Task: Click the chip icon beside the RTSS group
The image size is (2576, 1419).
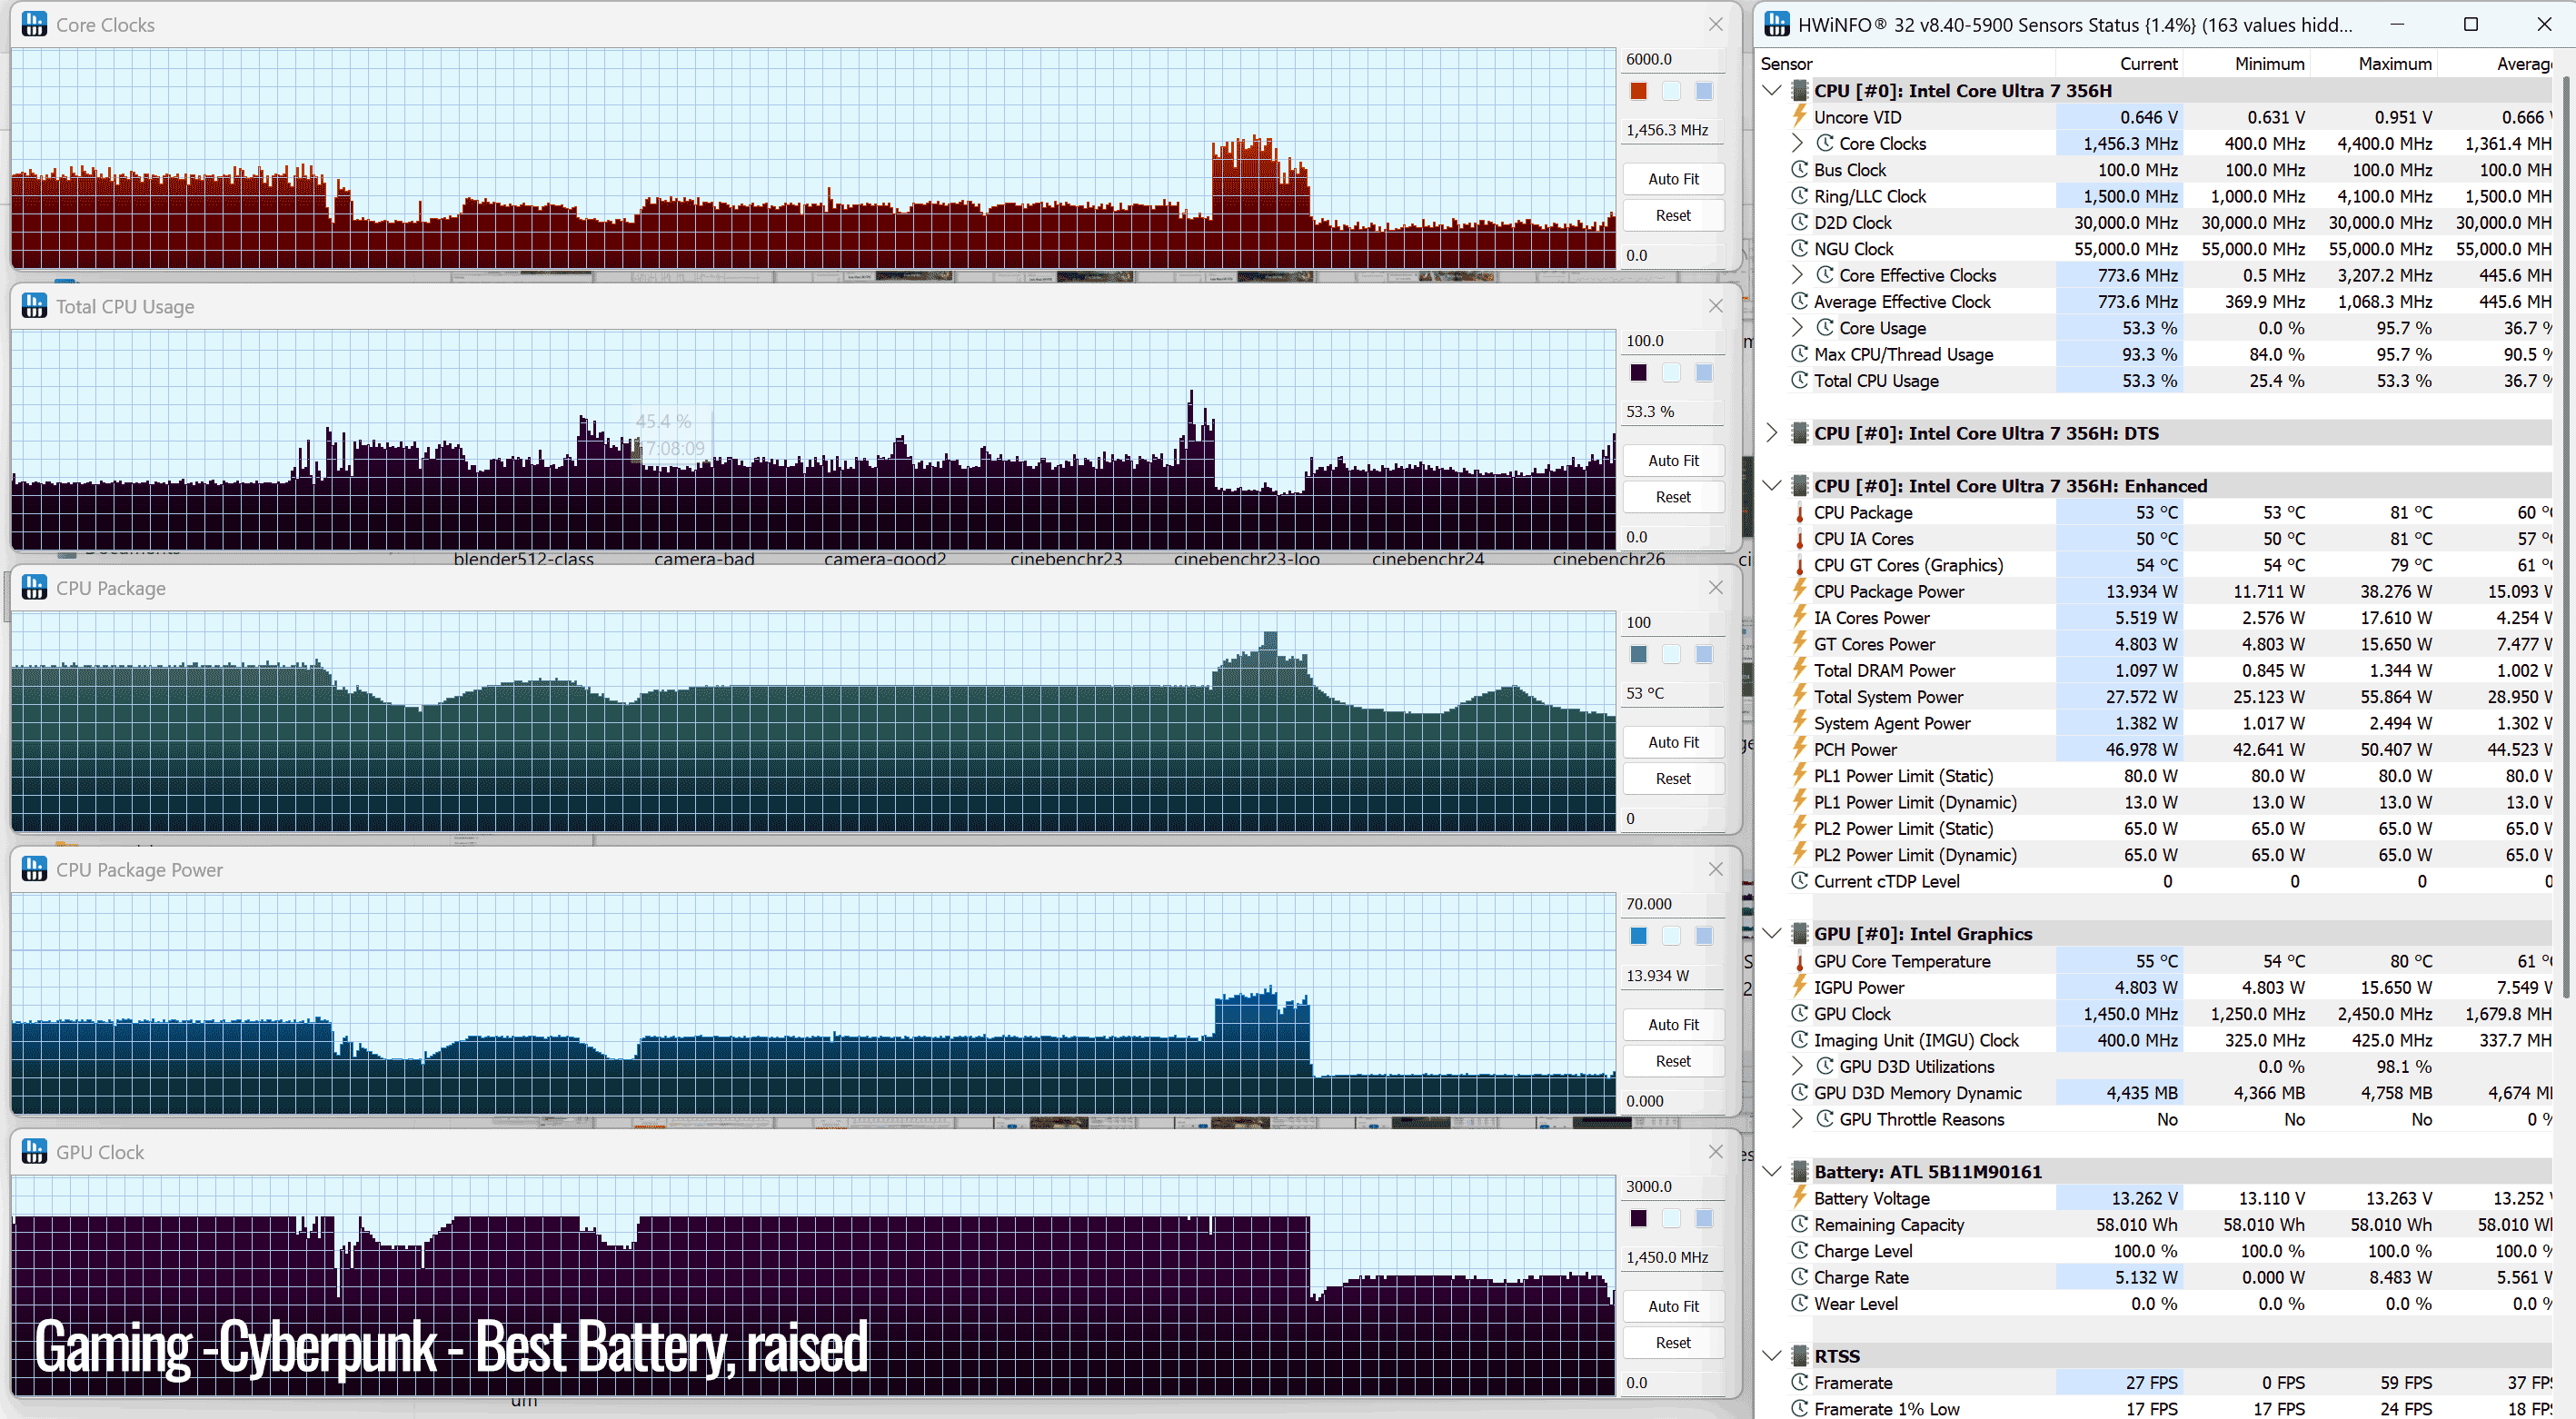Action: [1800, 1356]
